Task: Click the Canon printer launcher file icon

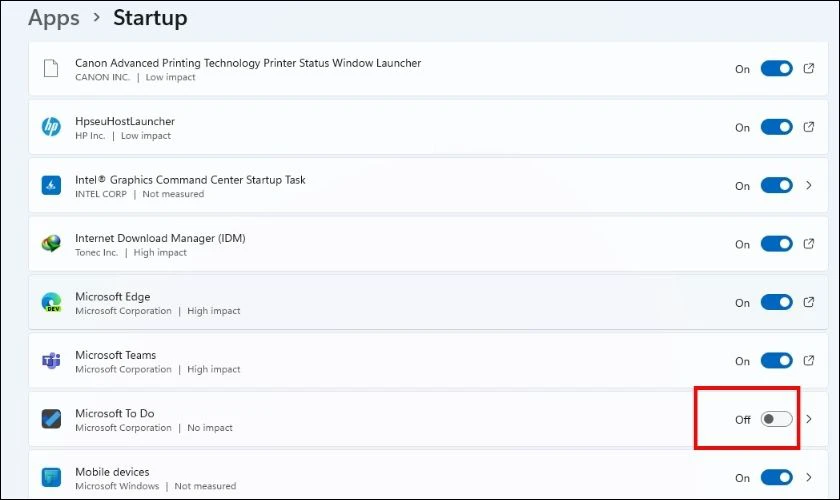Action: coord(51,69)
